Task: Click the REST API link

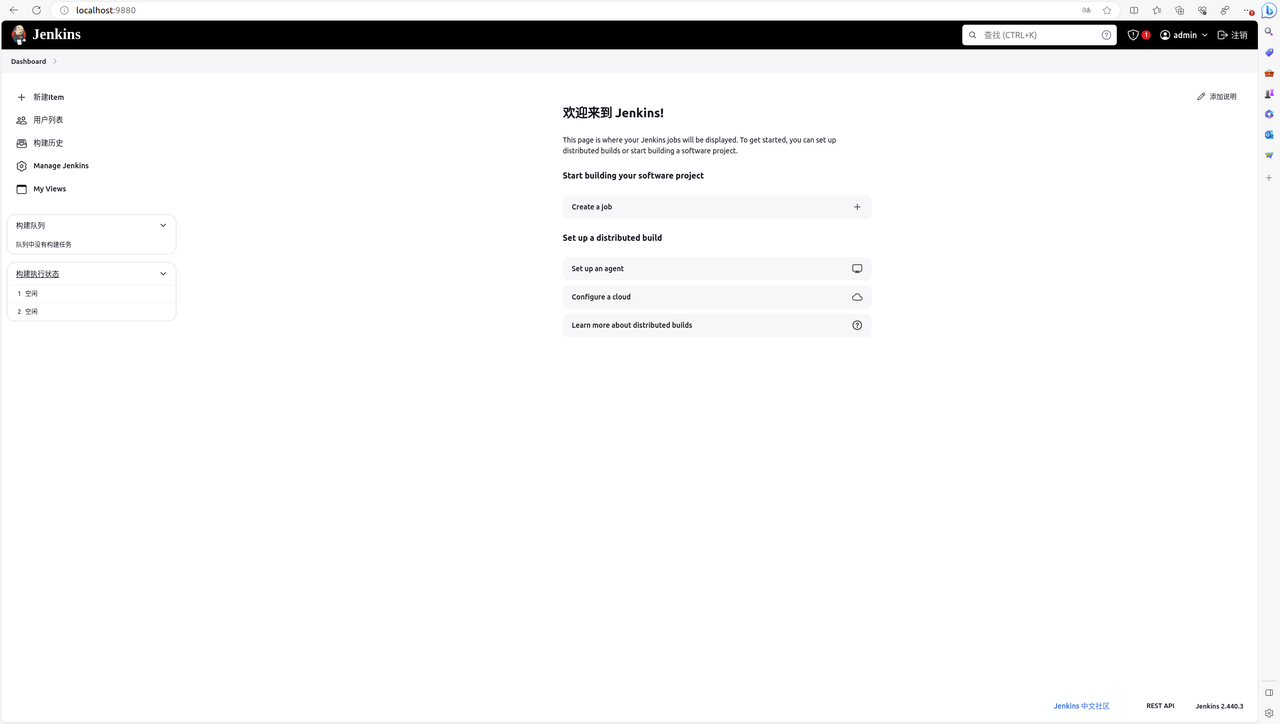Action: [x=1160, y=705]
